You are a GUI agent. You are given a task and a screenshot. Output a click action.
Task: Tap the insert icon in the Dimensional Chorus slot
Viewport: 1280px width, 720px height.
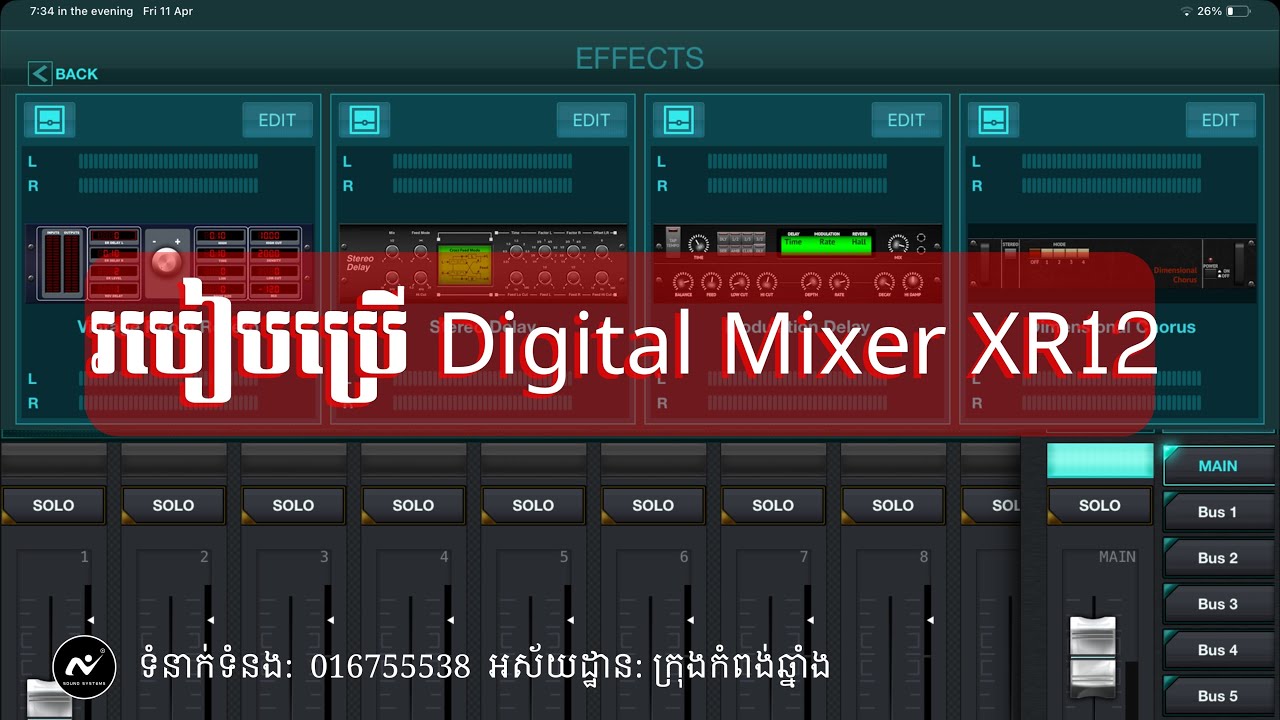pos(993,120)
